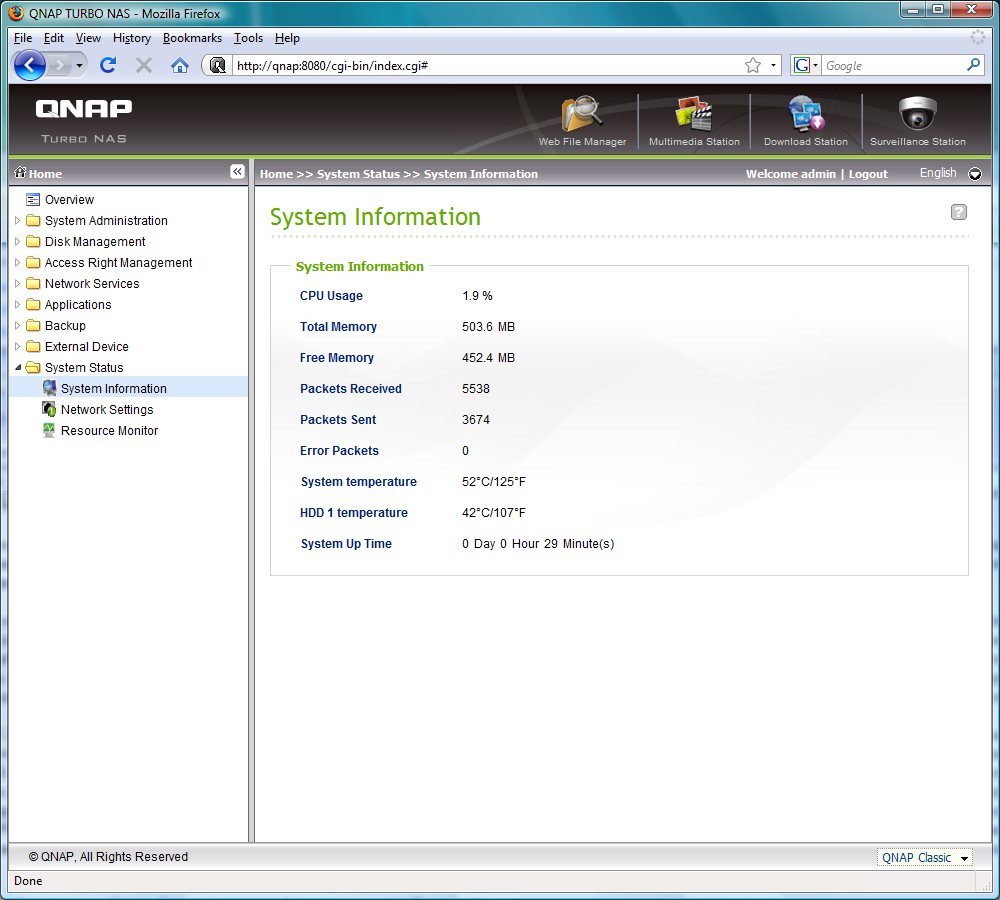Click the CPU Usage value 1.9 %
Viewport: 1000px width, 900px height.
(x=477, y=296)
